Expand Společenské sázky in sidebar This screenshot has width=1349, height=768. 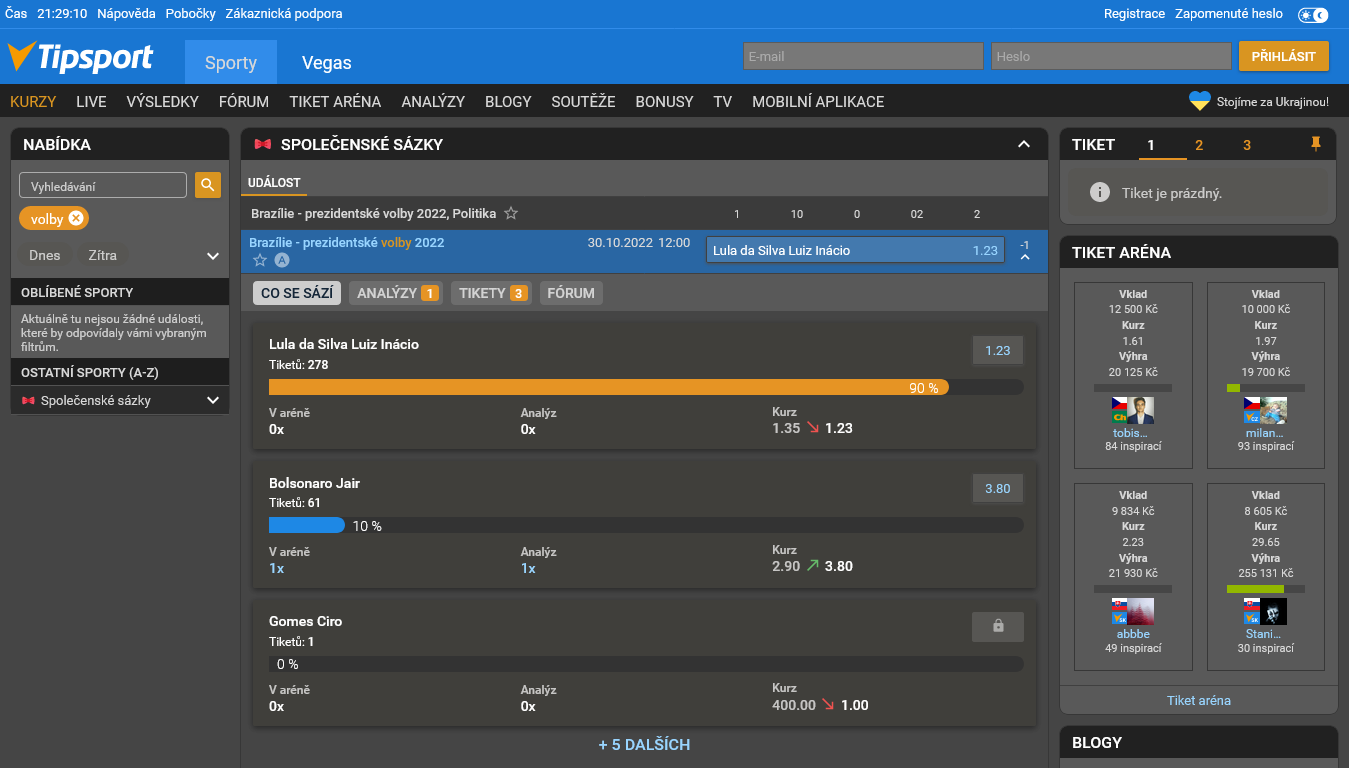pos(213,400)
